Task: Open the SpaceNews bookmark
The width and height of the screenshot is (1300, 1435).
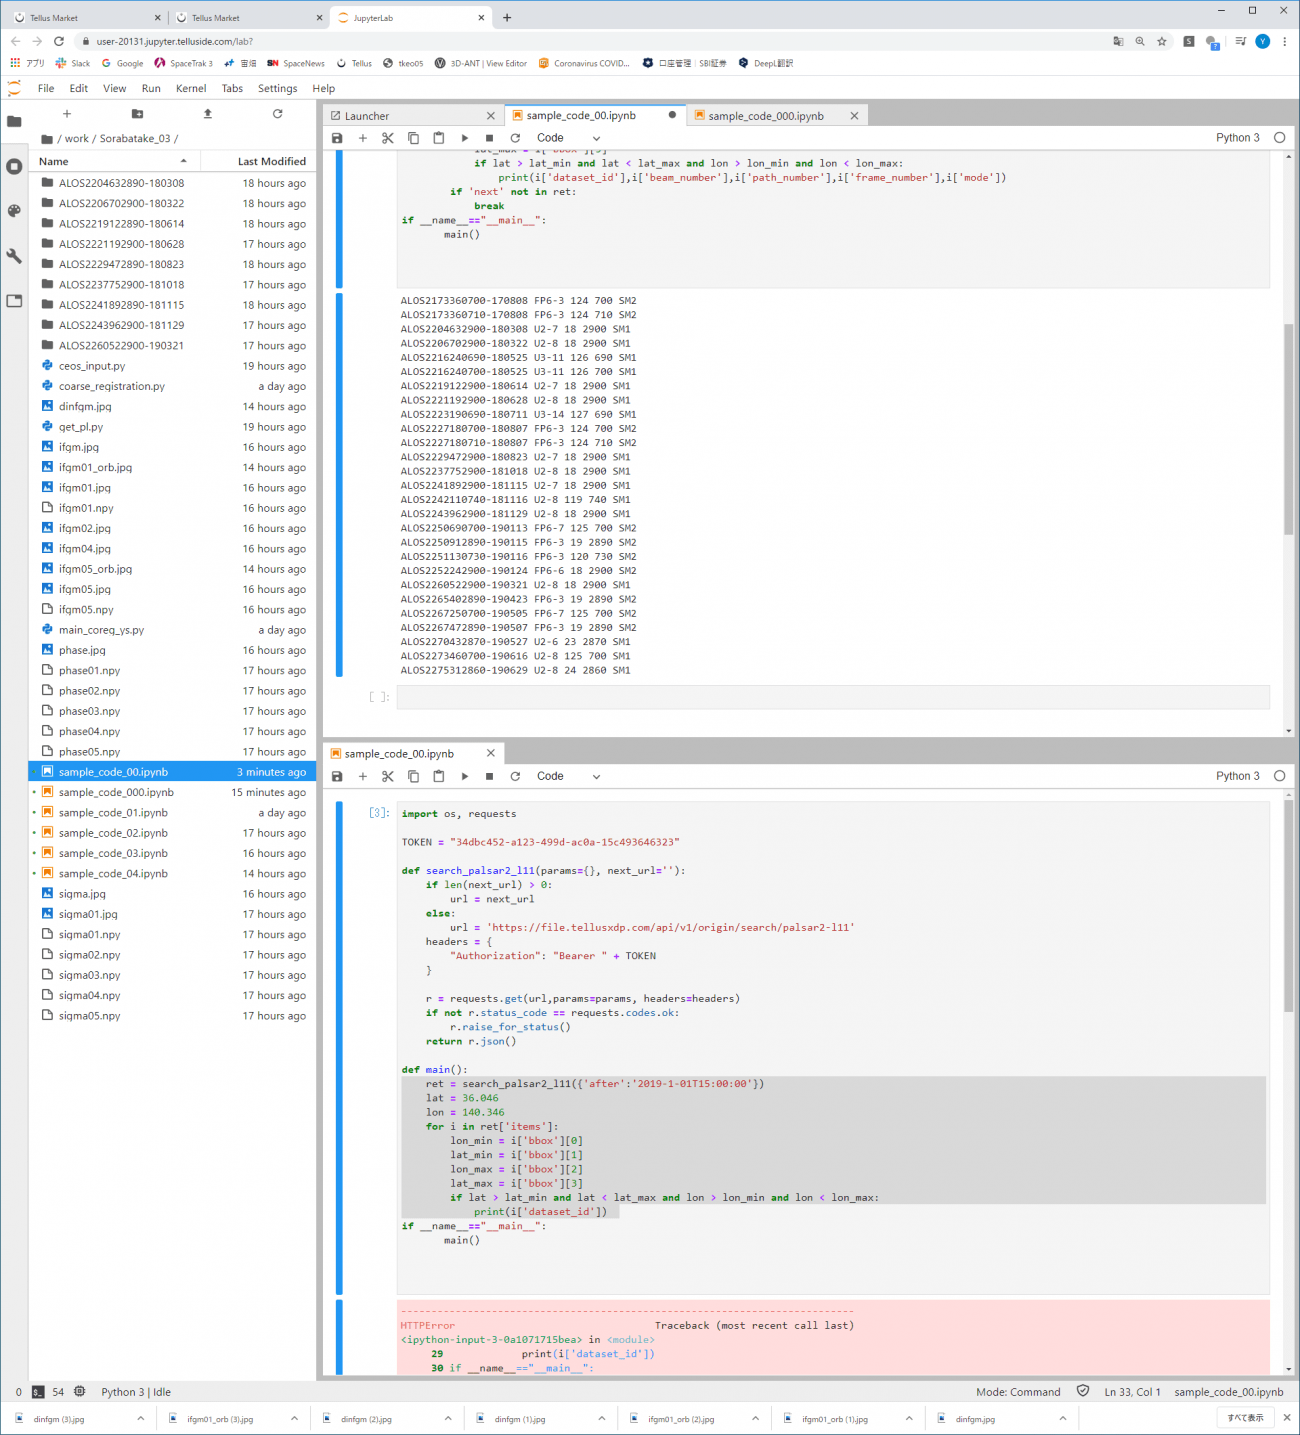Action: coord(296,63)
